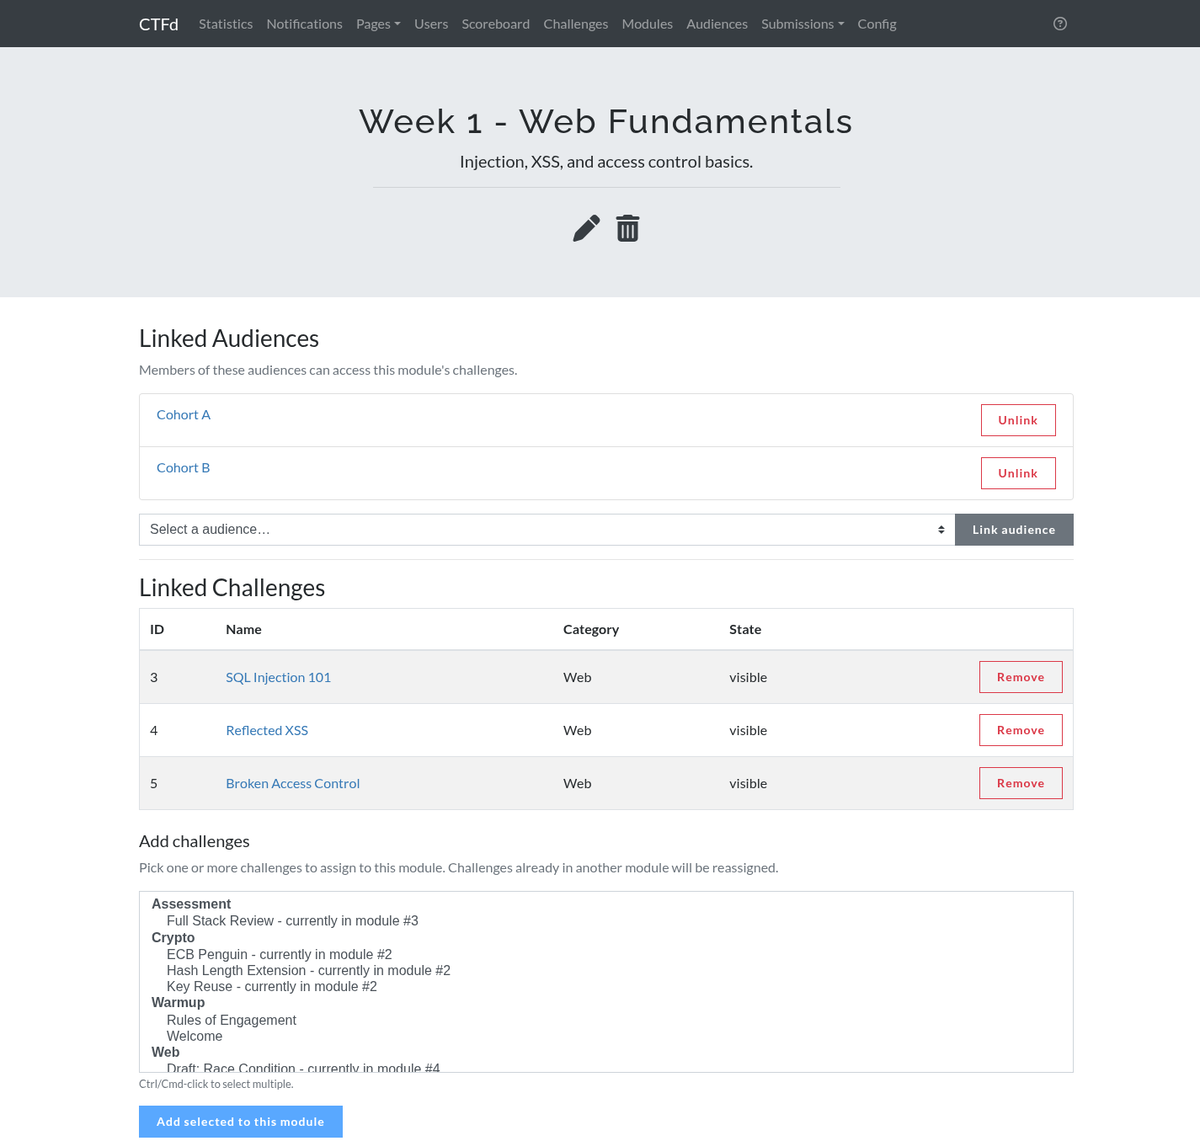Open the Select an audience combo box
1200x1141 pixels.
click(x=547, y=530)
